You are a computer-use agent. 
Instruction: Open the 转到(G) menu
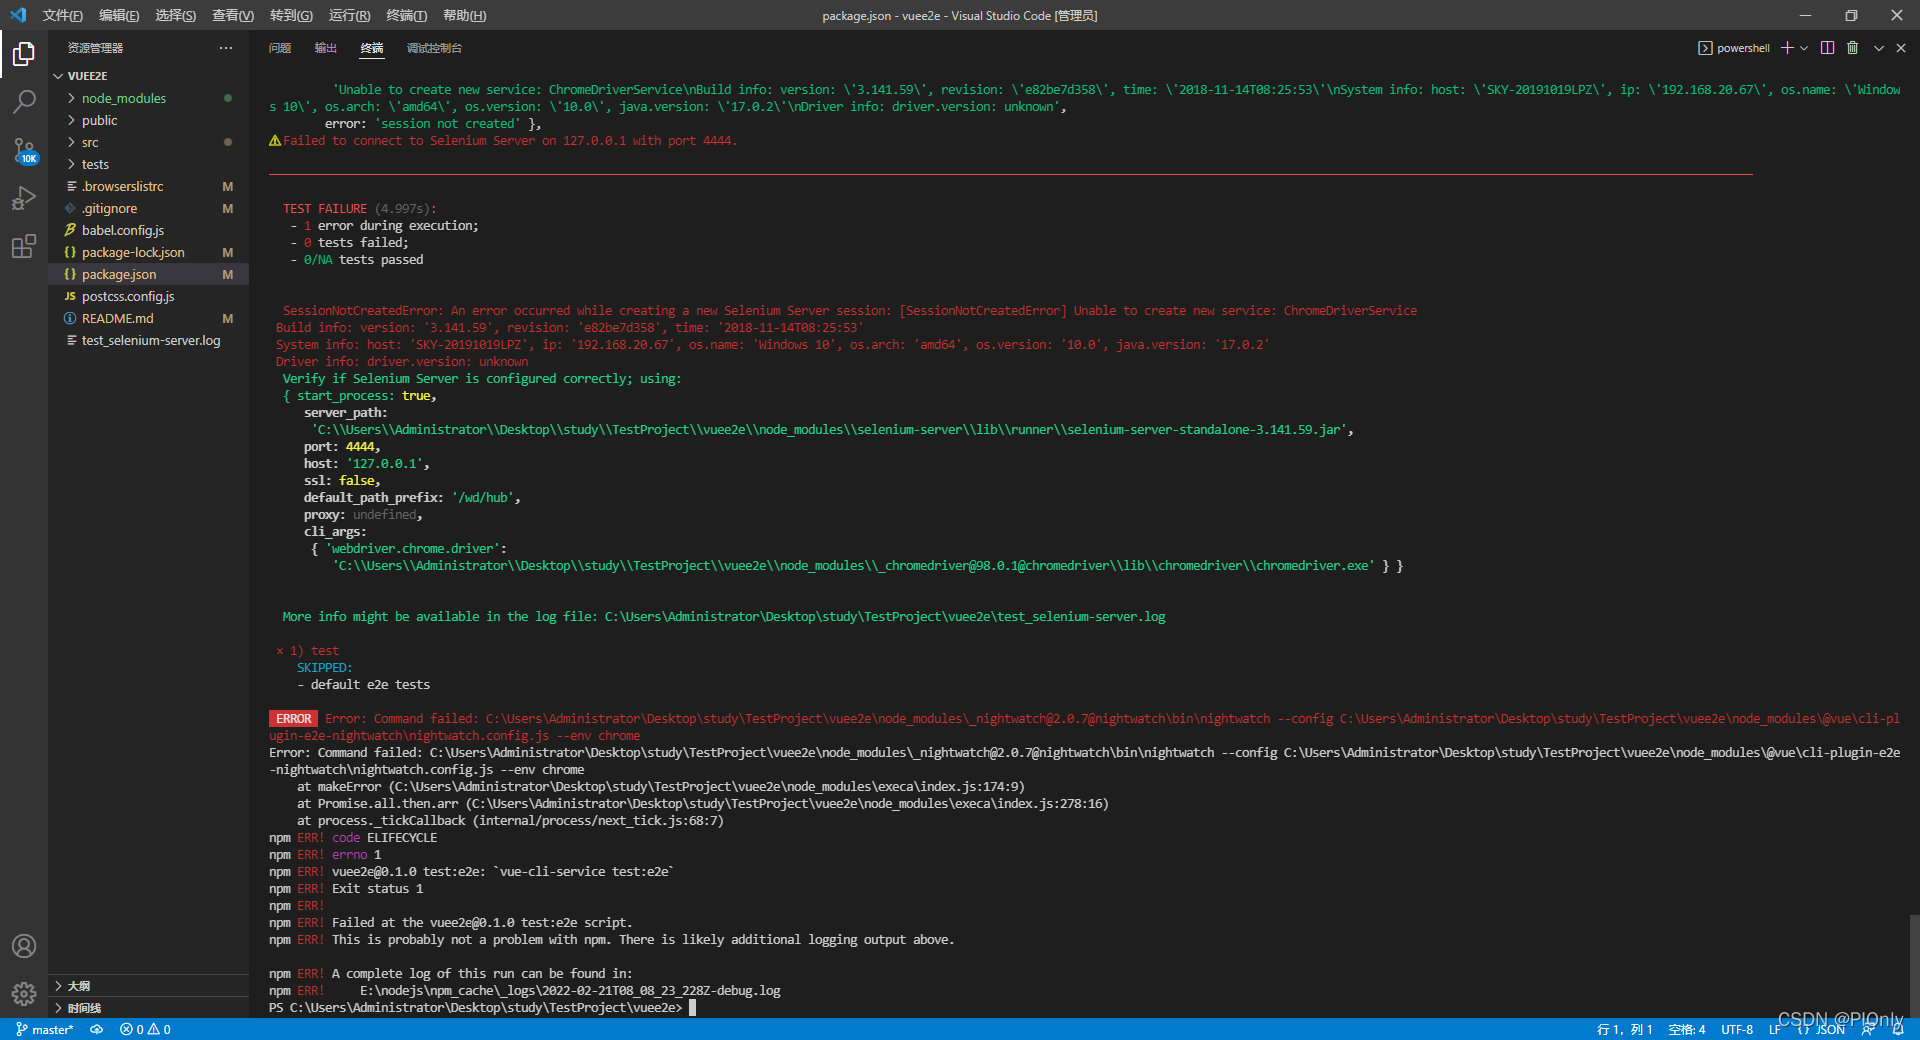point(291,15)
